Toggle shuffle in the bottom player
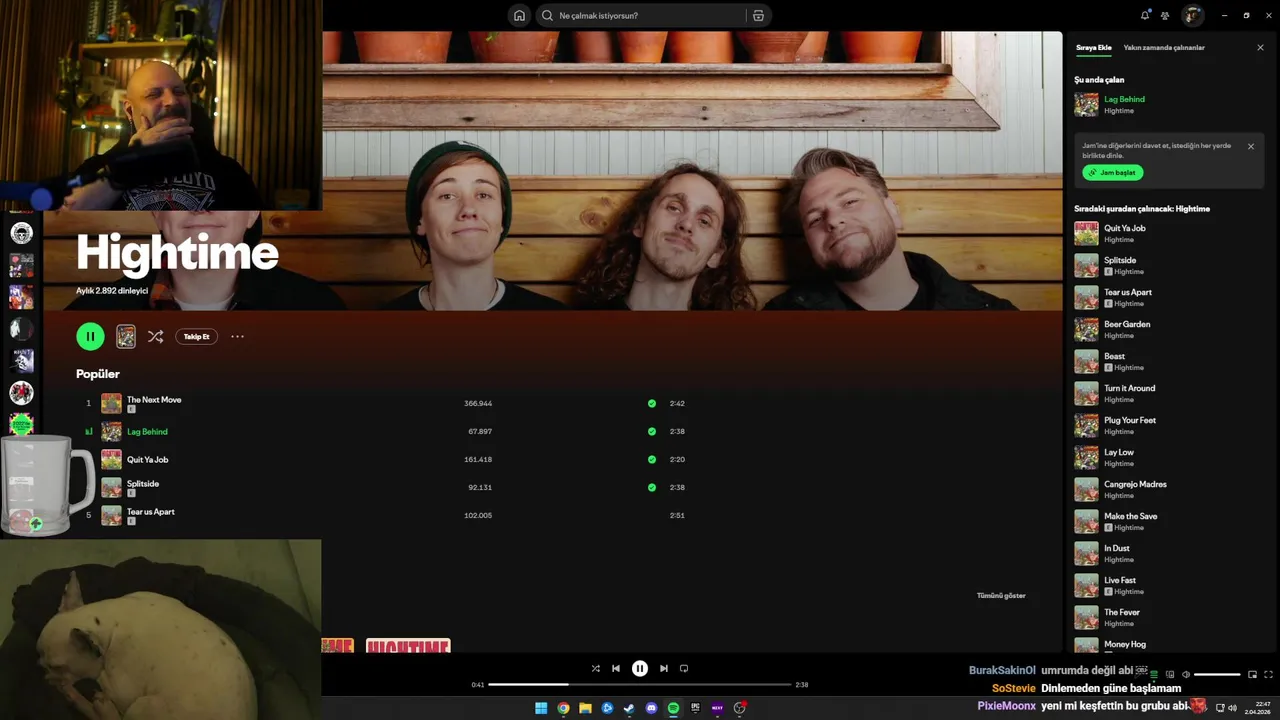The height and width of the screenshot is (720, 1280). click(595, 668)
